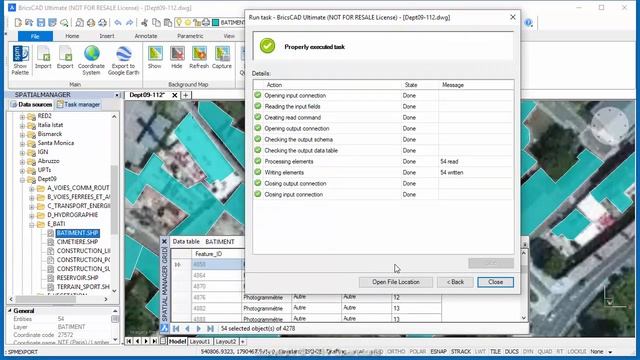Toggle STRACK in status bar

[x=461, y=351]
